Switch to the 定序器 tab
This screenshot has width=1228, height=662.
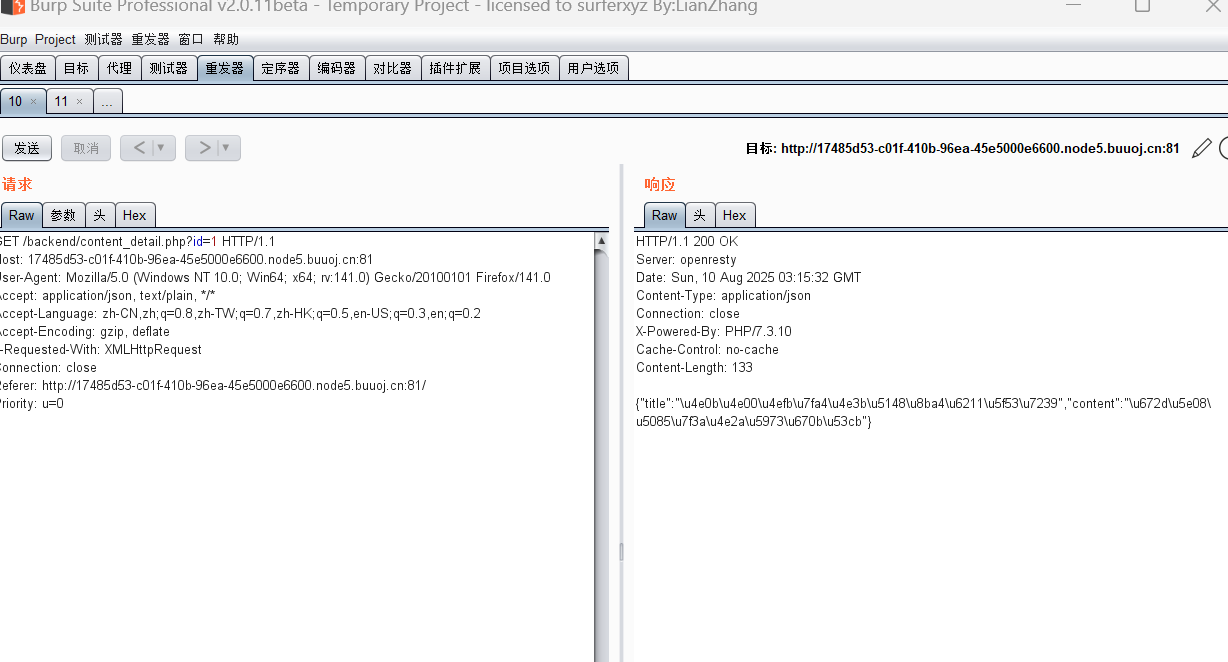[x=281, y=68]
